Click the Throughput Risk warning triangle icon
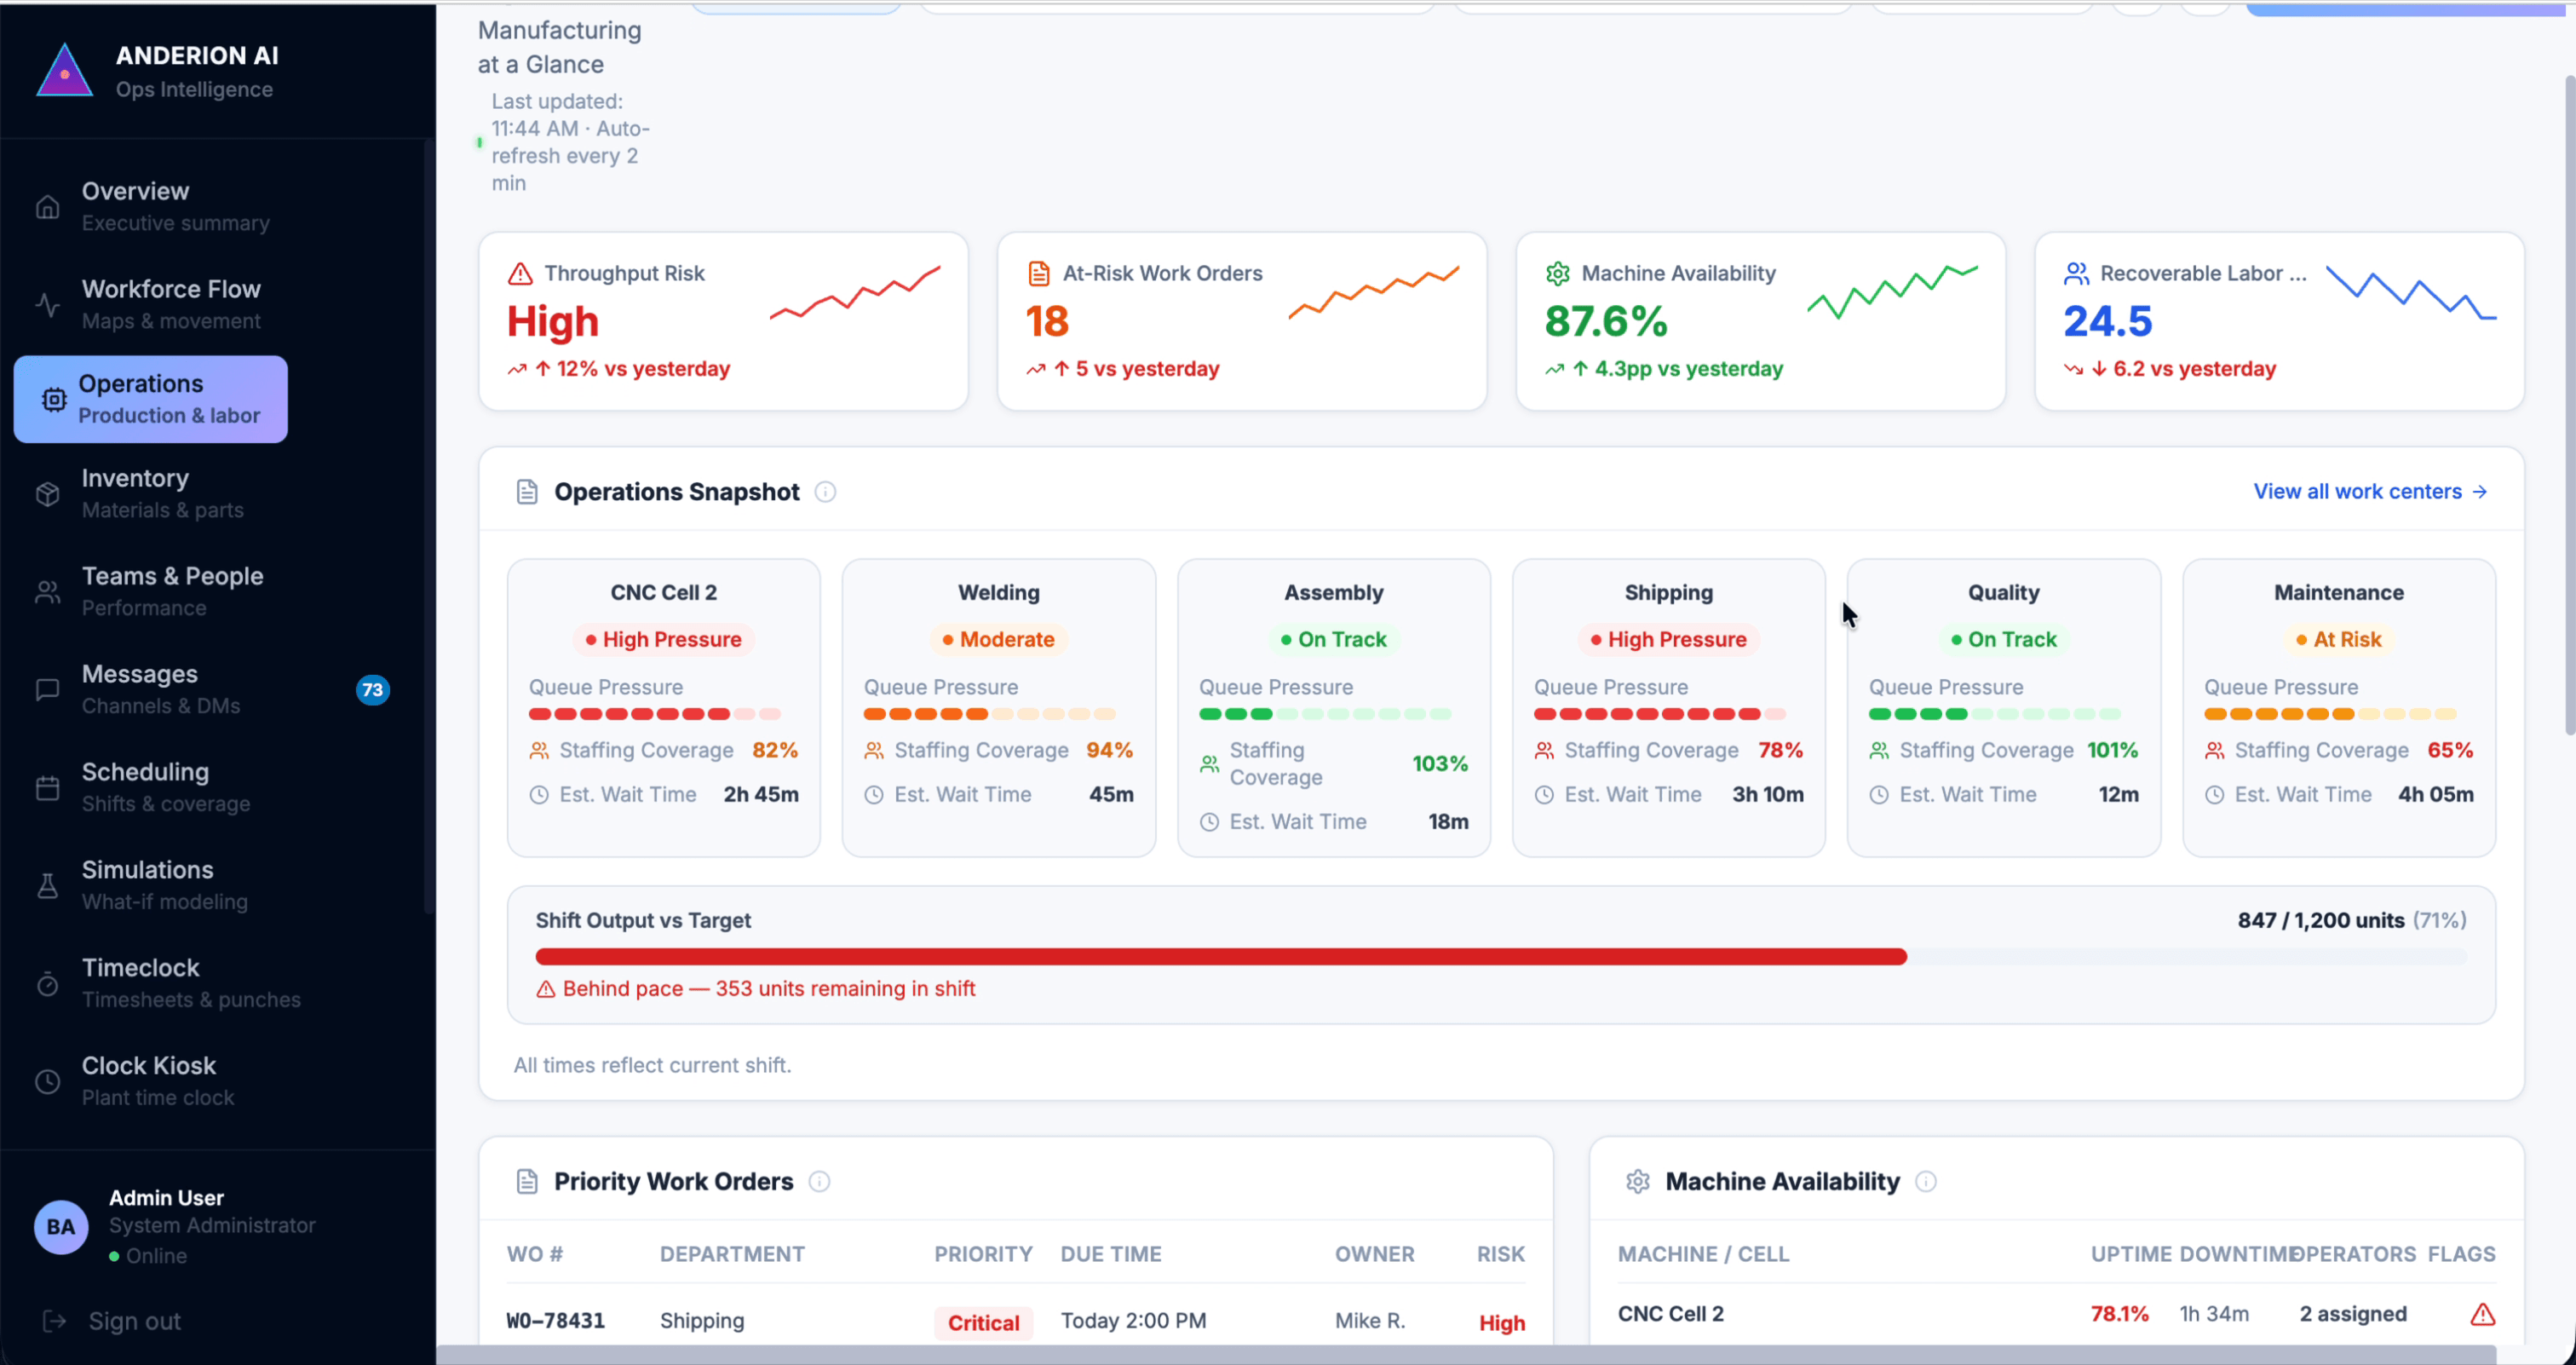This screenshot has width=2576, height=1365. 520,273
